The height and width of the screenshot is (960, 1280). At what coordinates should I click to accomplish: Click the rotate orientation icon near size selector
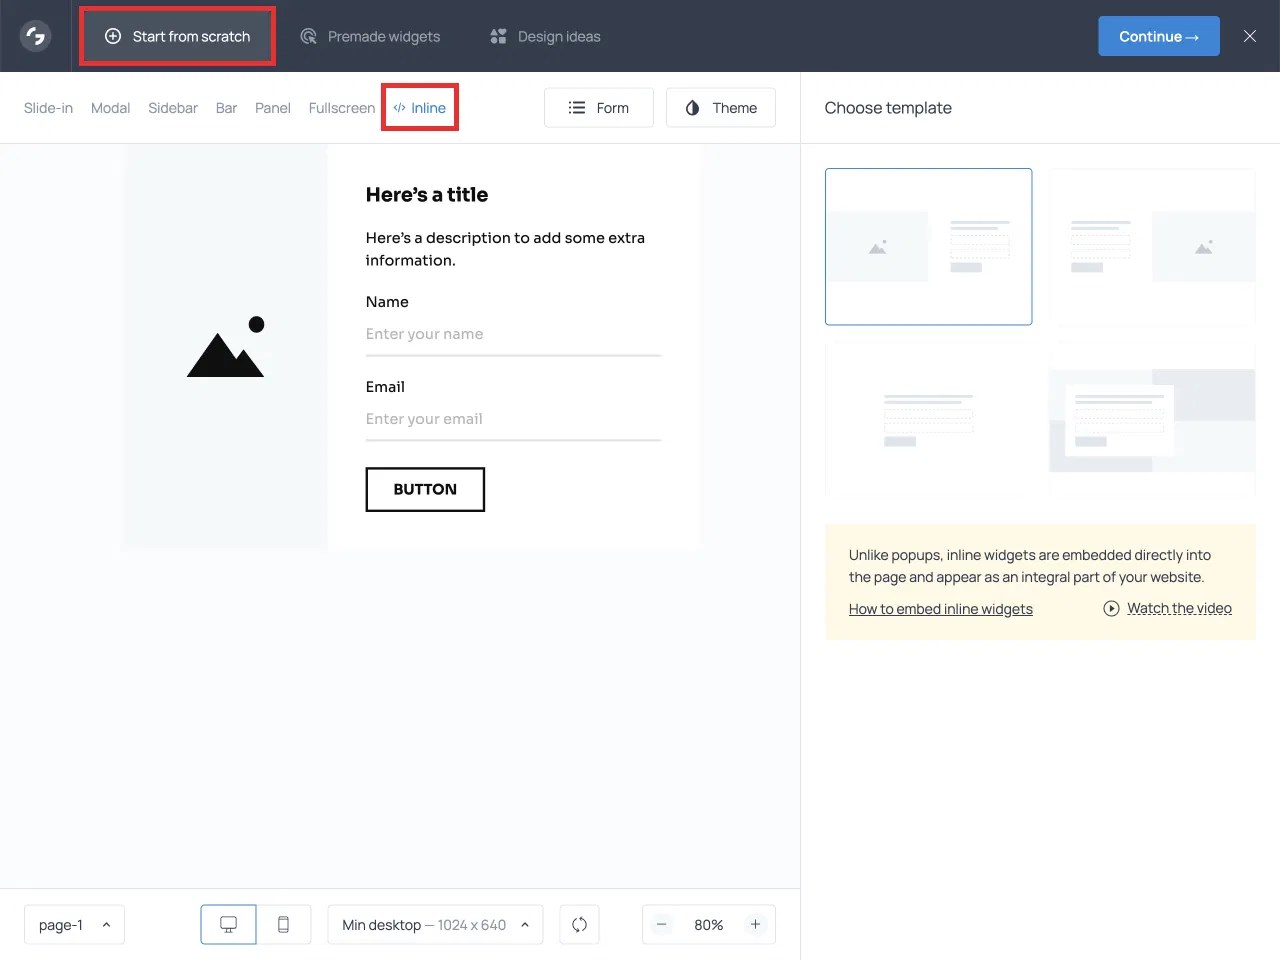[x=579, y=924]
